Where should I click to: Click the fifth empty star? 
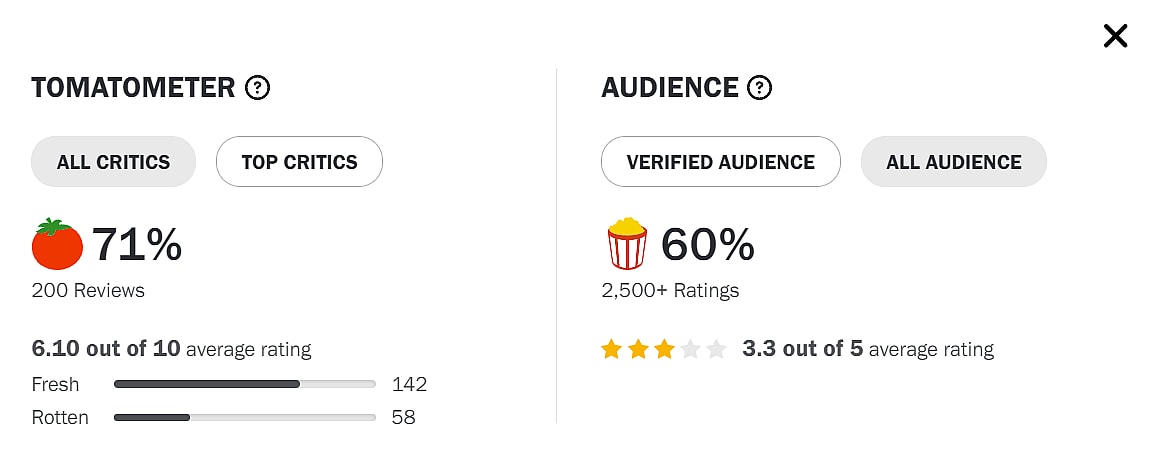pyautogui.click(x=716, y=350)
